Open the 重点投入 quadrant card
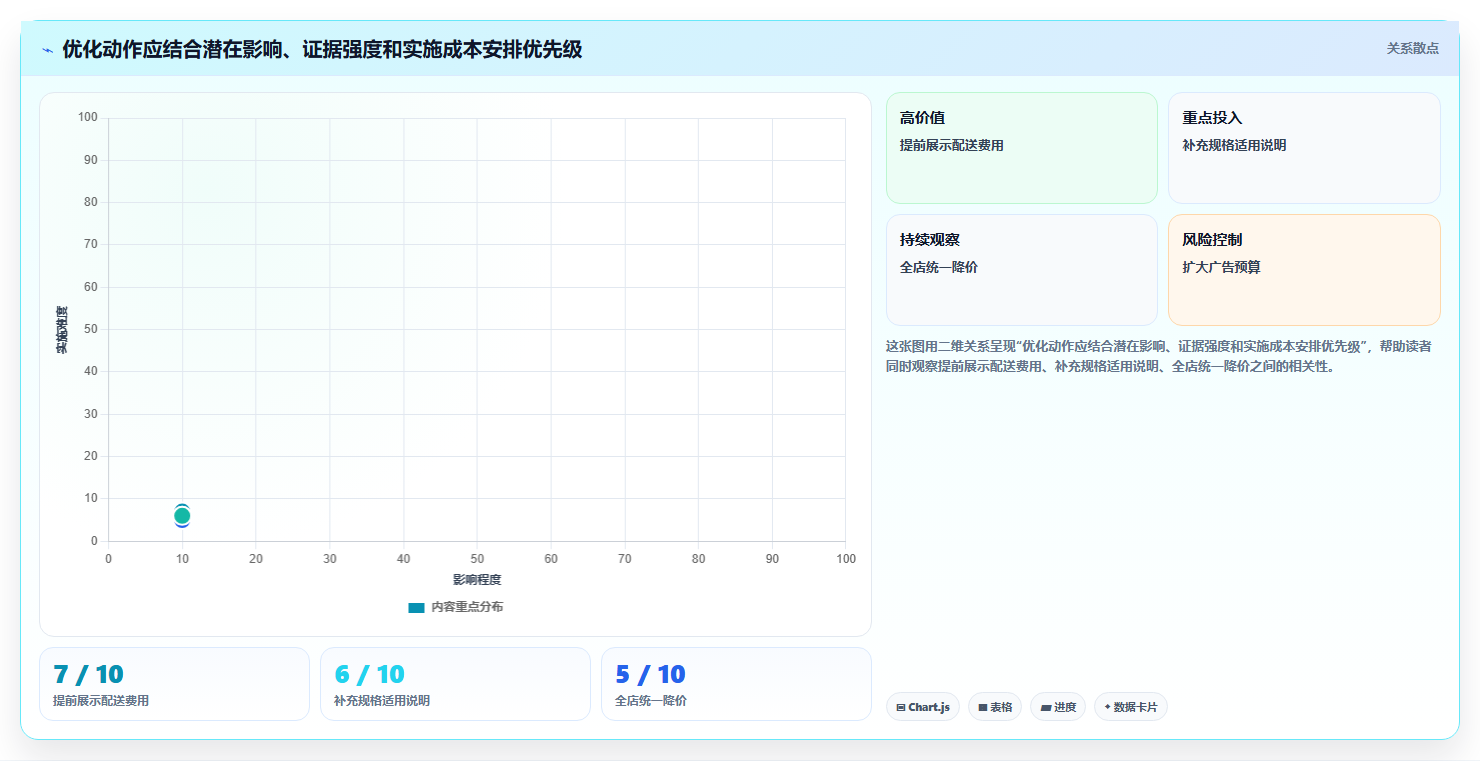1480x761 pixels. point(1304,148)
